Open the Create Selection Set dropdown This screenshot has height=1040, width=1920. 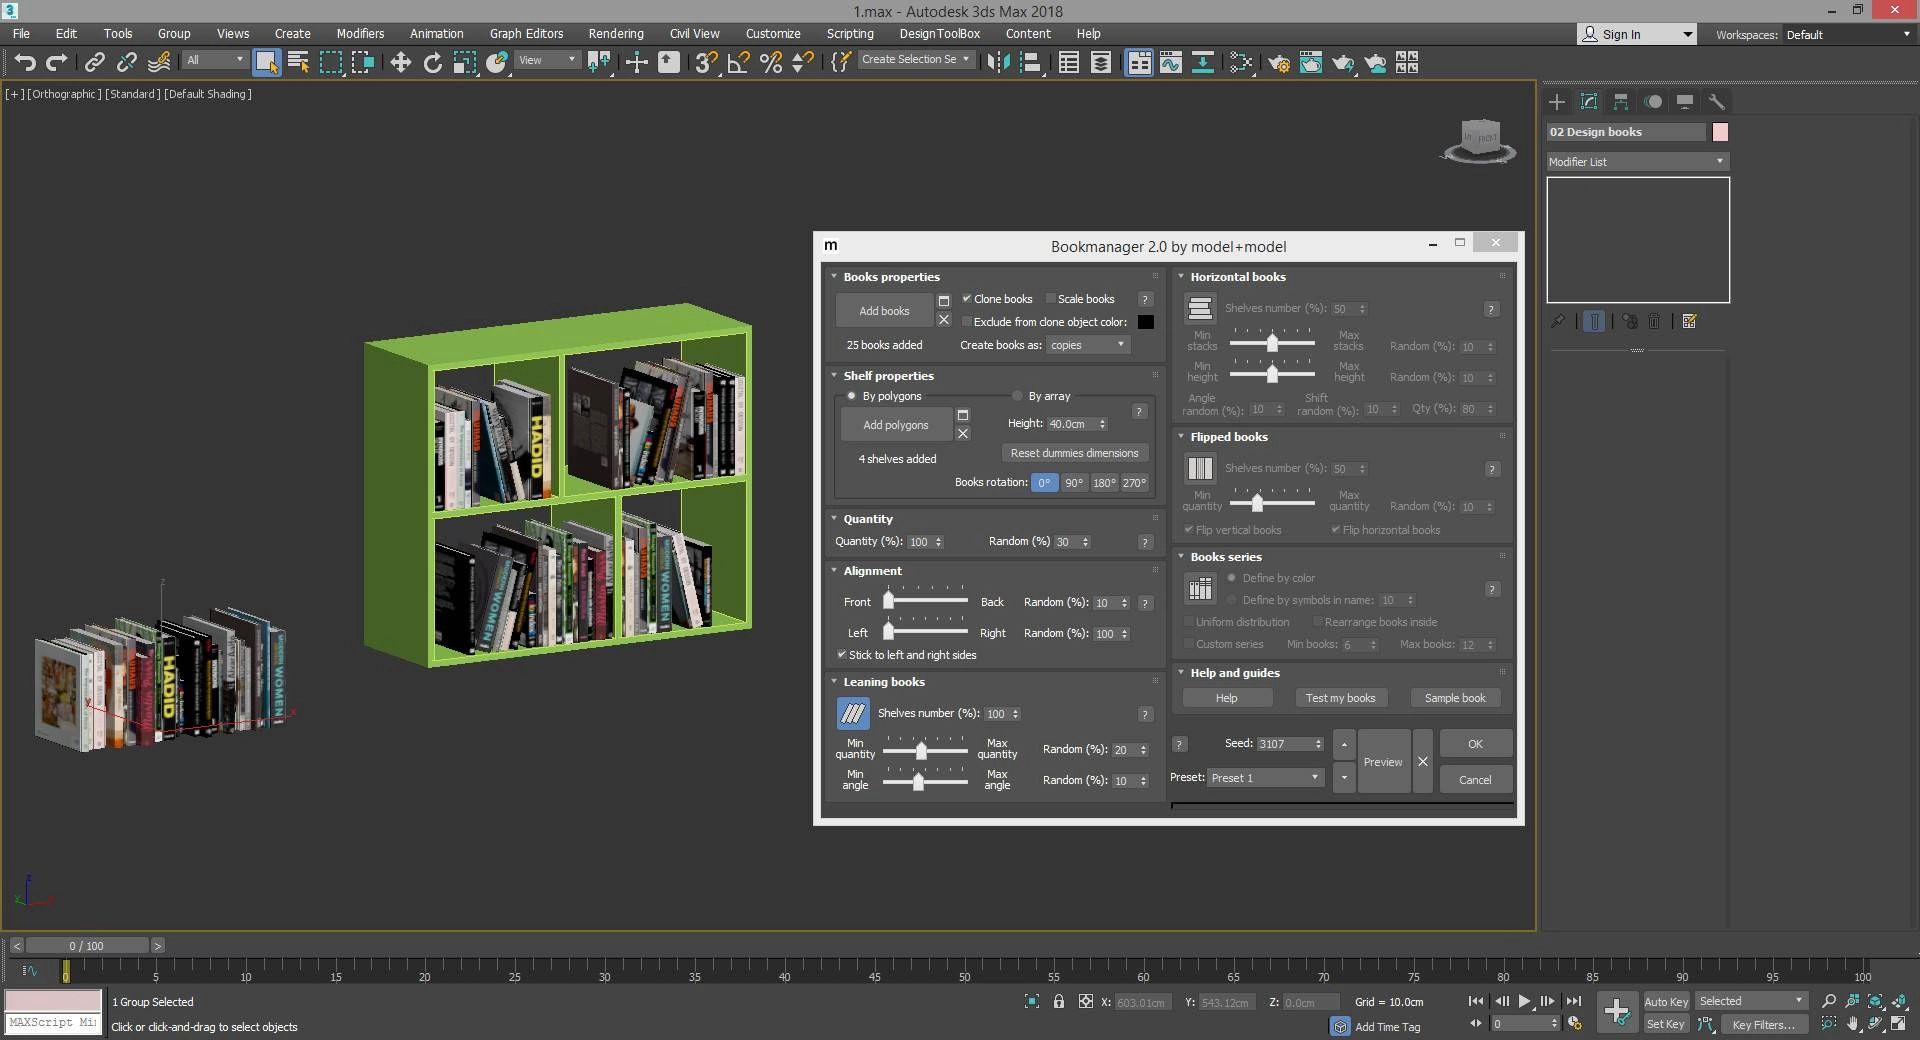(x=915, y=59)
